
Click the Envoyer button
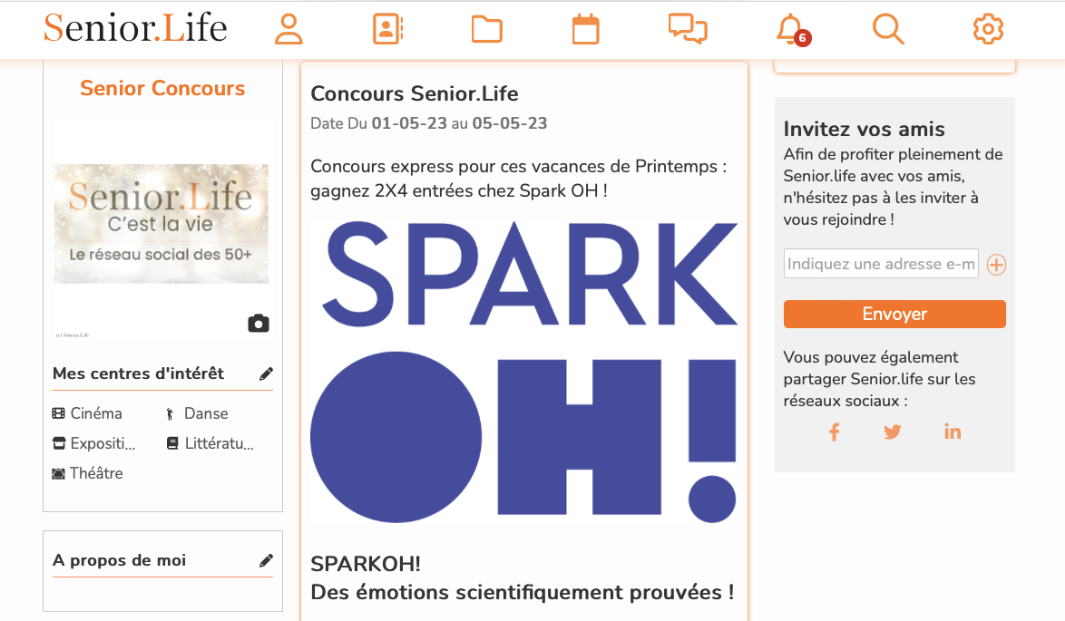pyautogui.click(x=895, y=314)
